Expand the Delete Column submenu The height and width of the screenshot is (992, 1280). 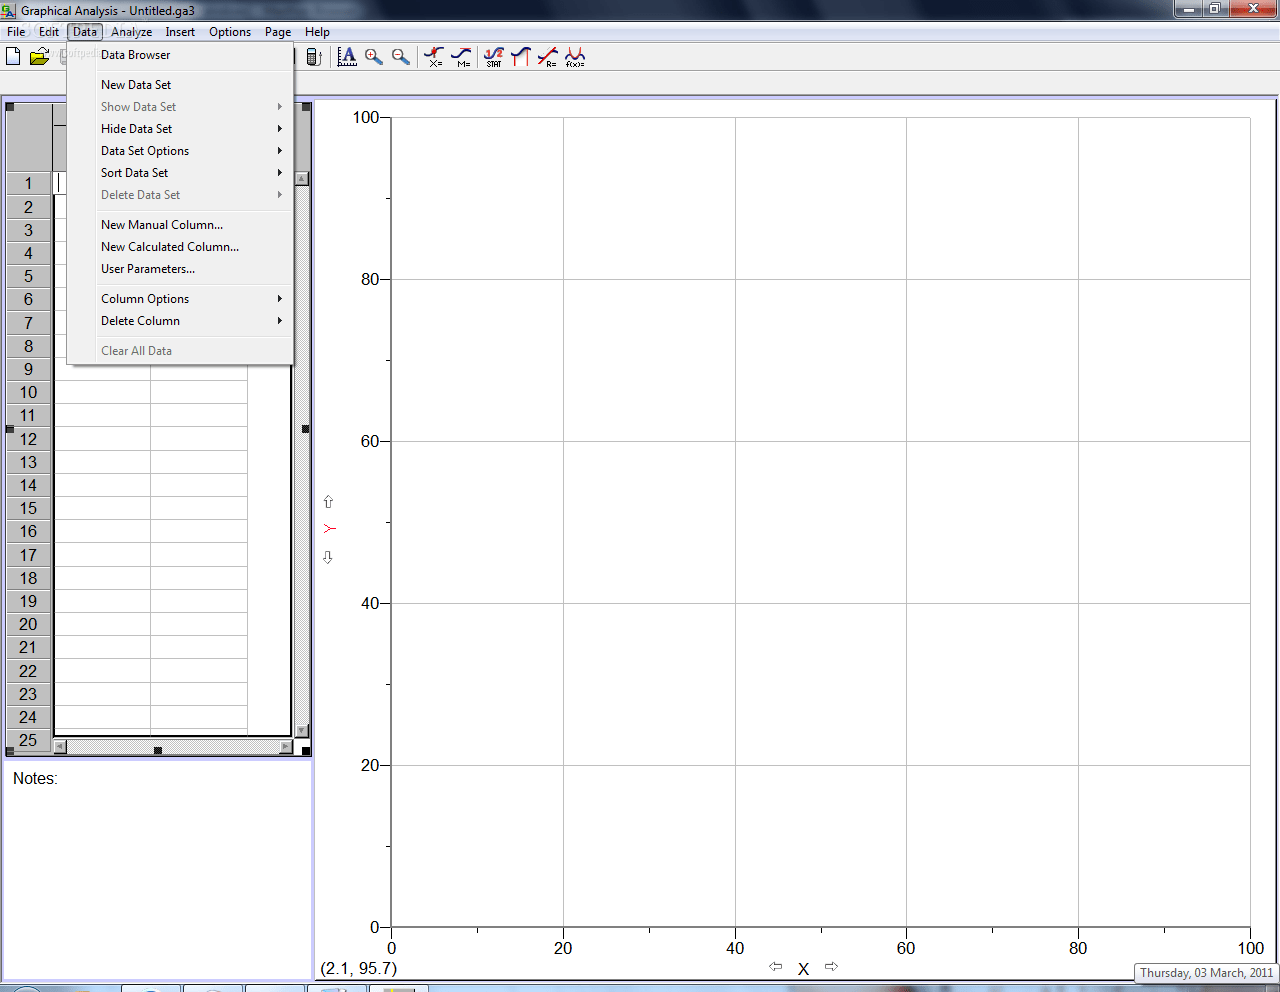[180, 321]
